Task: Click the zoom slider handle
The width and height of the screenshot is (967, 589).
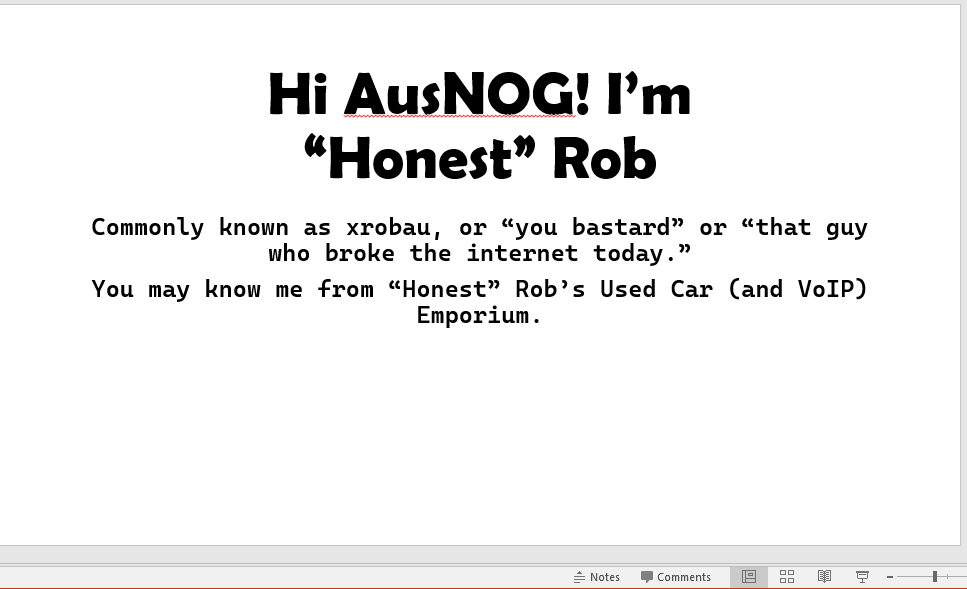Action: tap(935, 577)
